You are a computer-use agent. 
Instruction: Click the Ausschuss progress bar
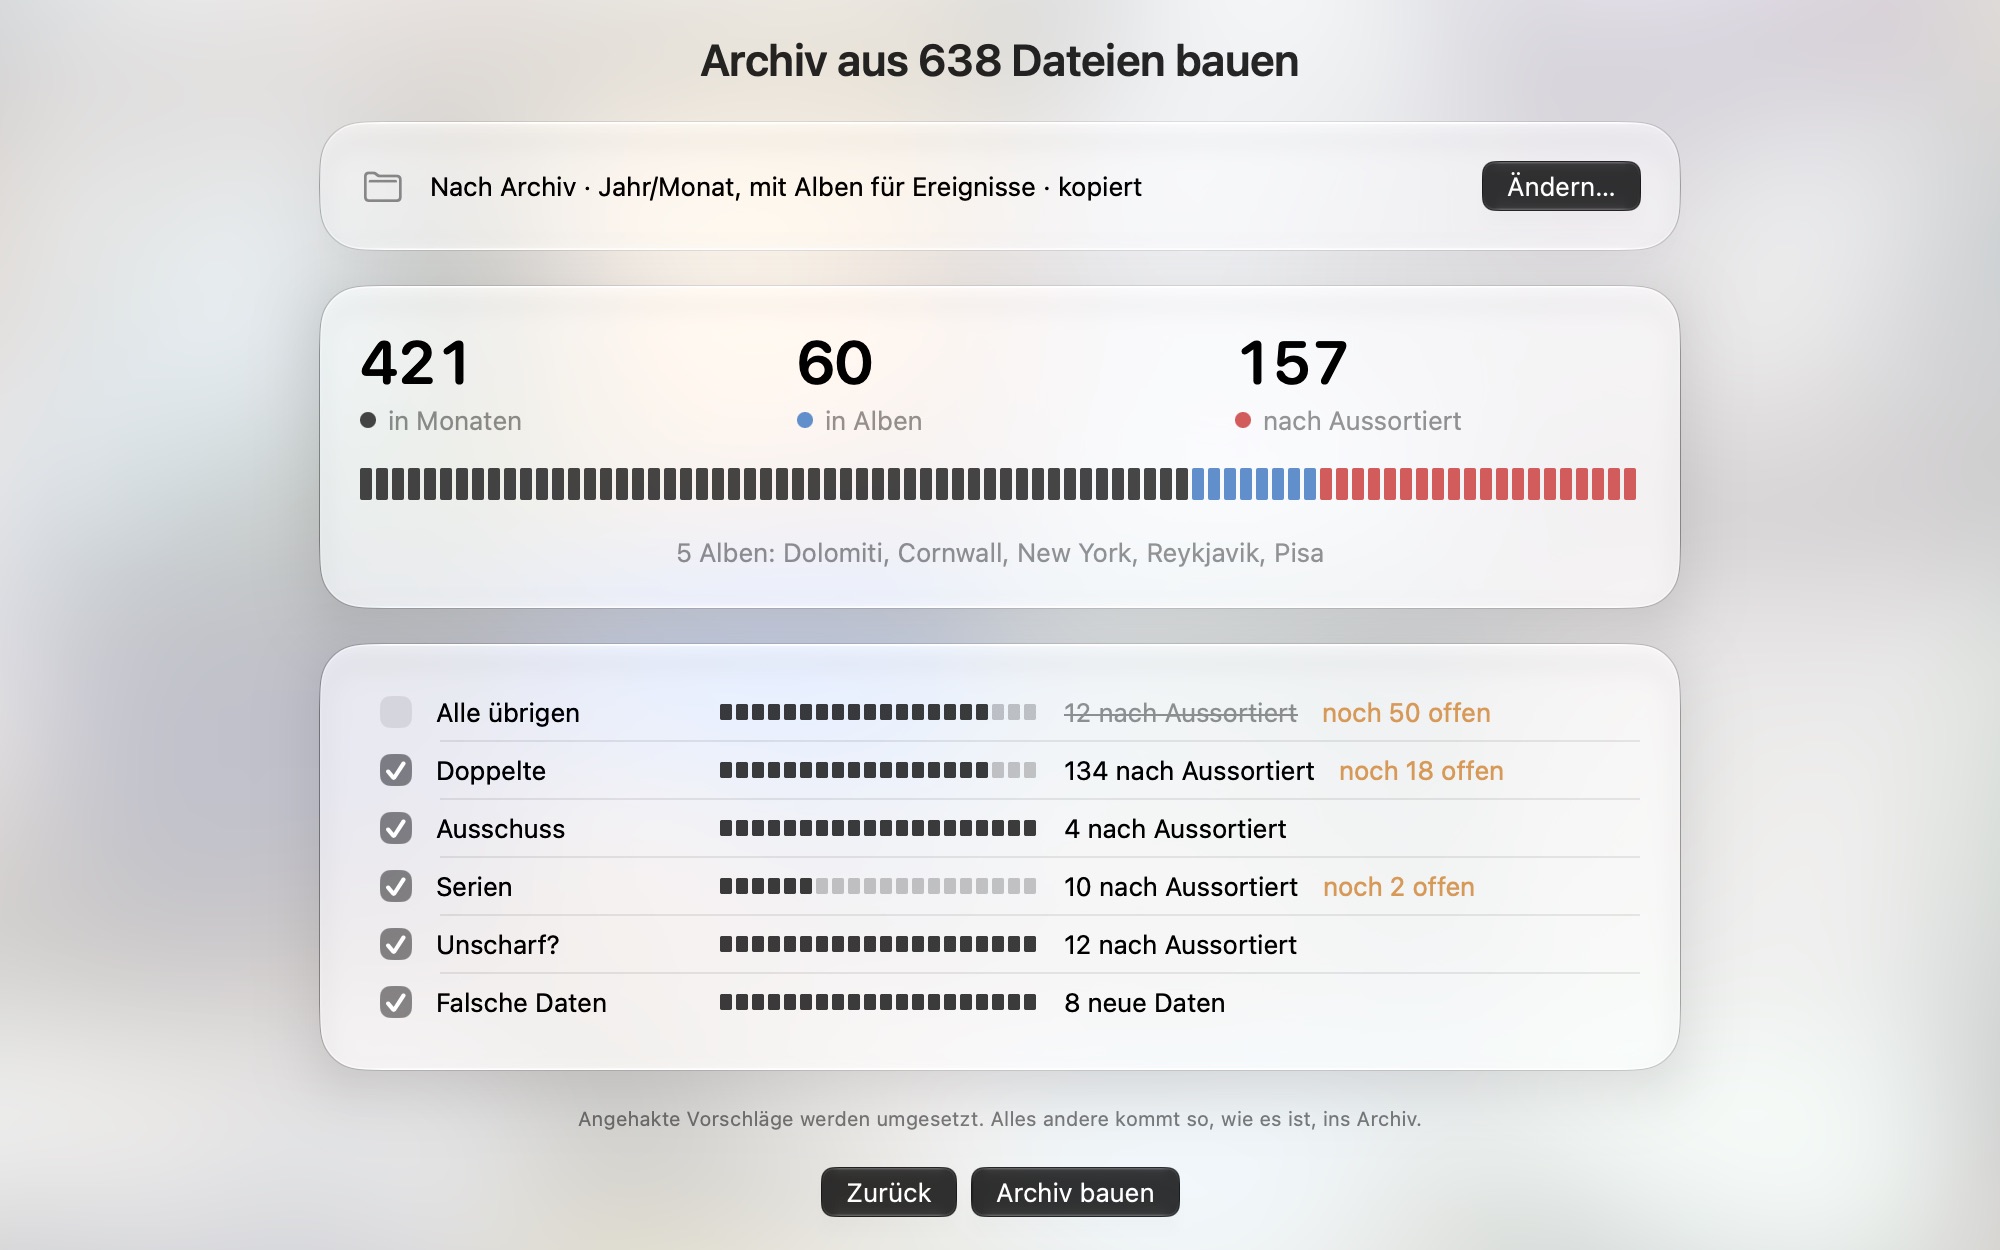pyautogui.click(x=878, y=828)
